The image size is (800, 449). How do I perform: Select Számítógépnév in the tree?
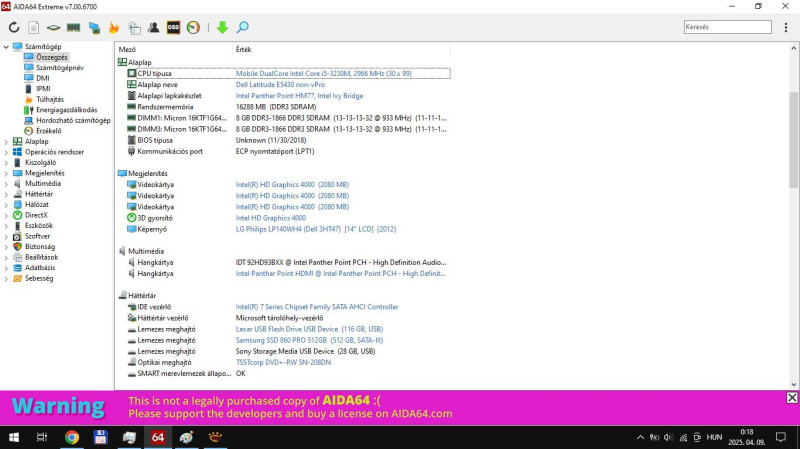pos(60,67)
